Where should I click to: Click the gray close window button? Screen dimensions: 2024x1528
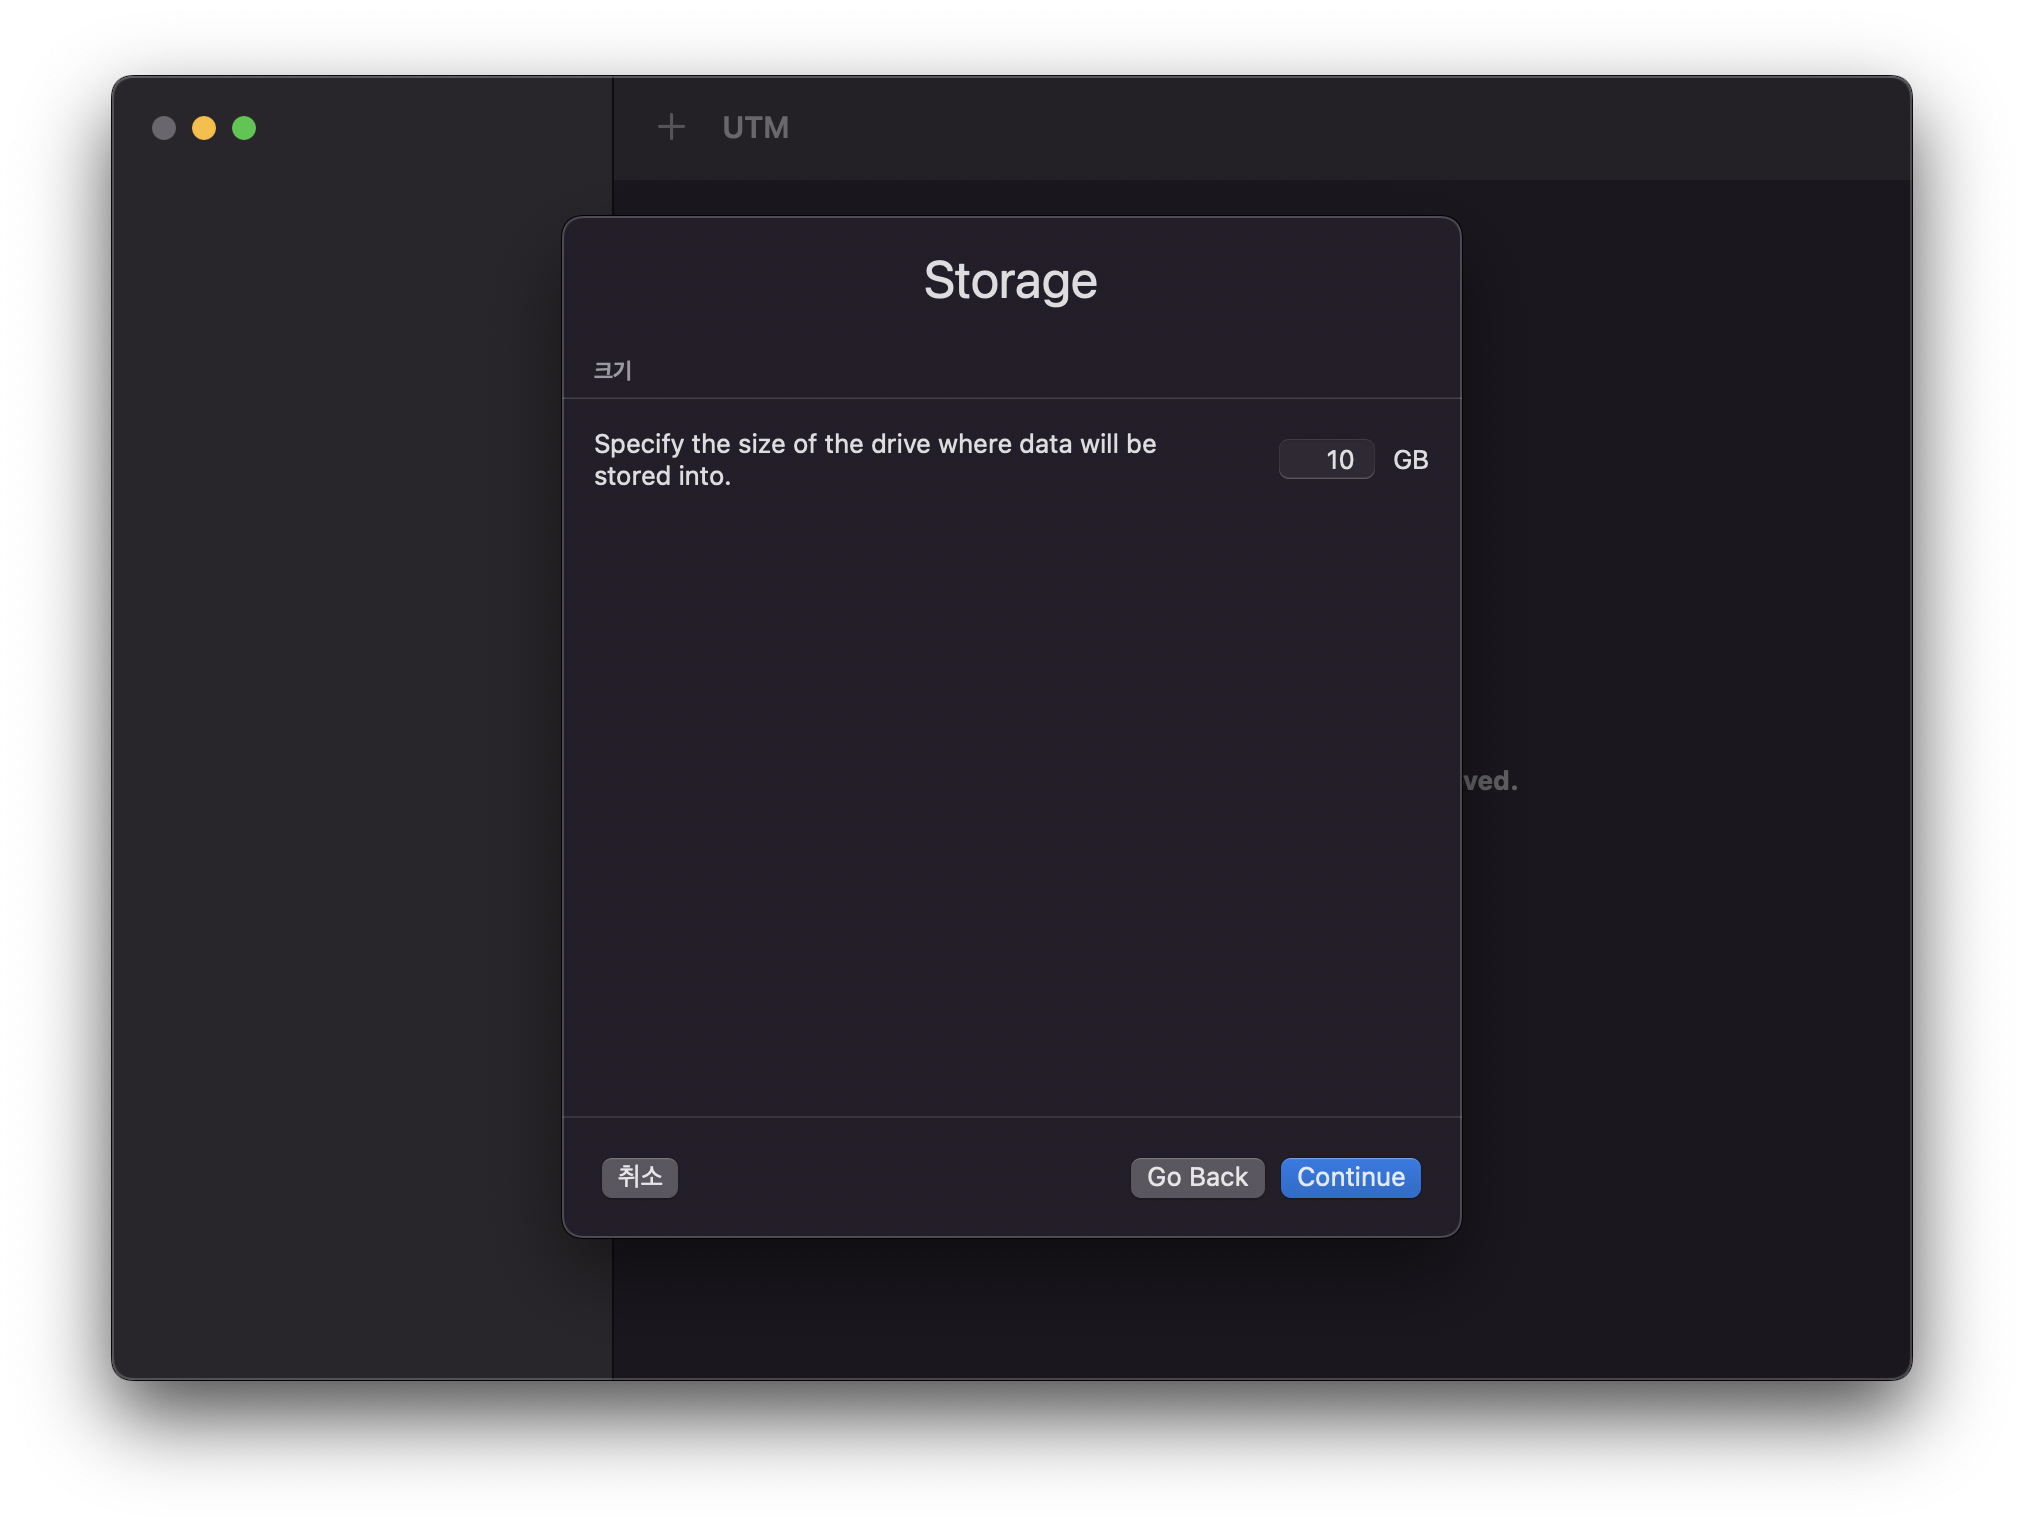pyautogui.click(x=164, y=128)
